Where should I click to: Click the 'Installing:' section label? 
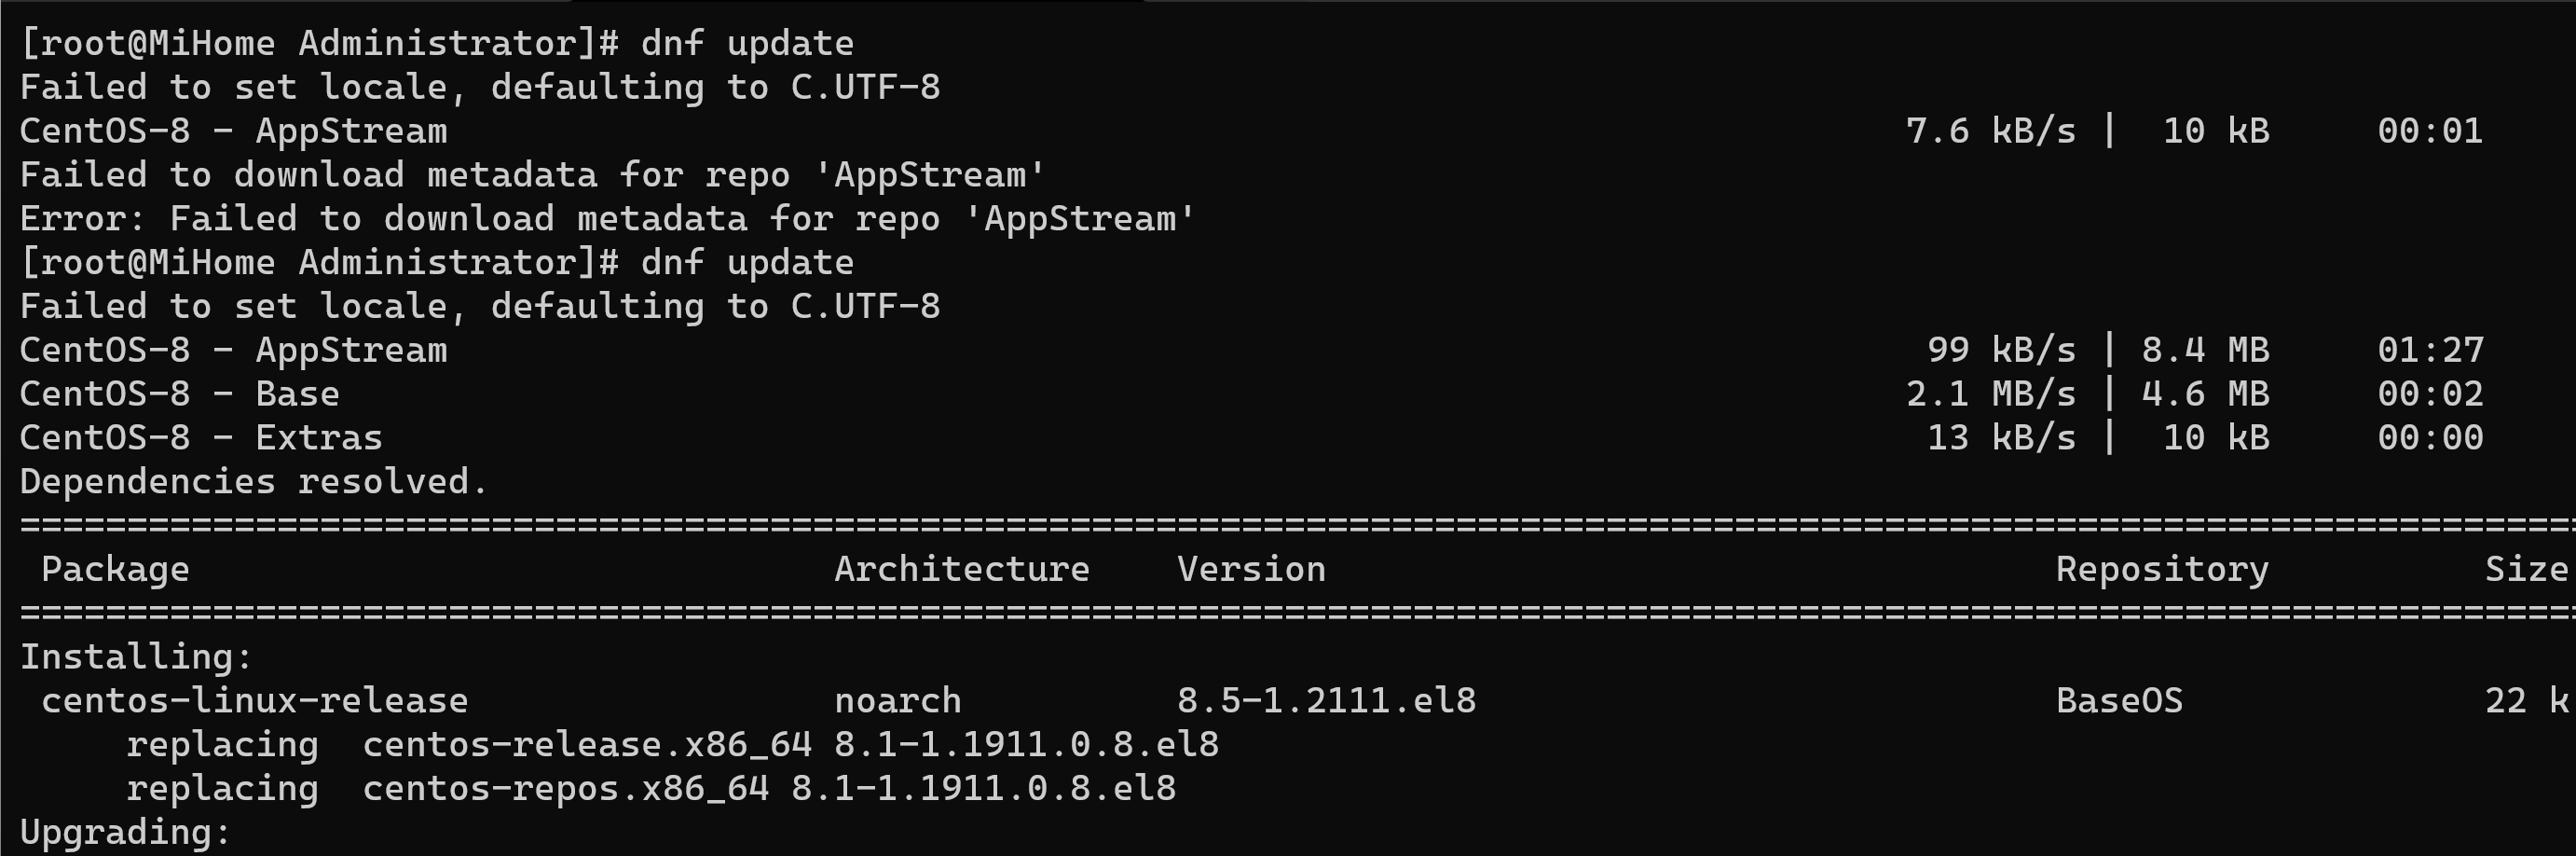pos(136,656)
